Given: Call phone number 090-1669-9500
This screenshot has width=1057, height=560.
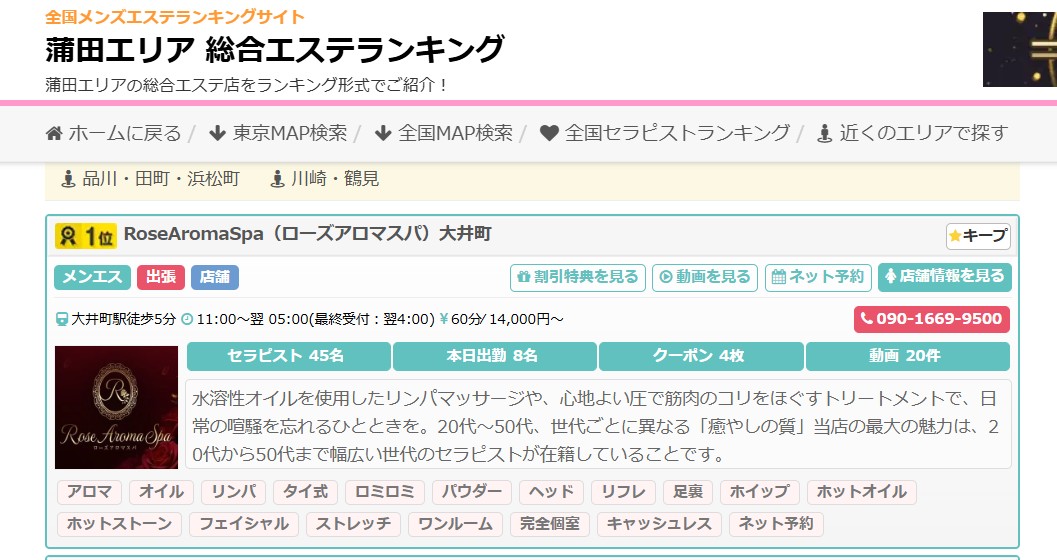Looking at the screenshot, I should tap(931, 319).
